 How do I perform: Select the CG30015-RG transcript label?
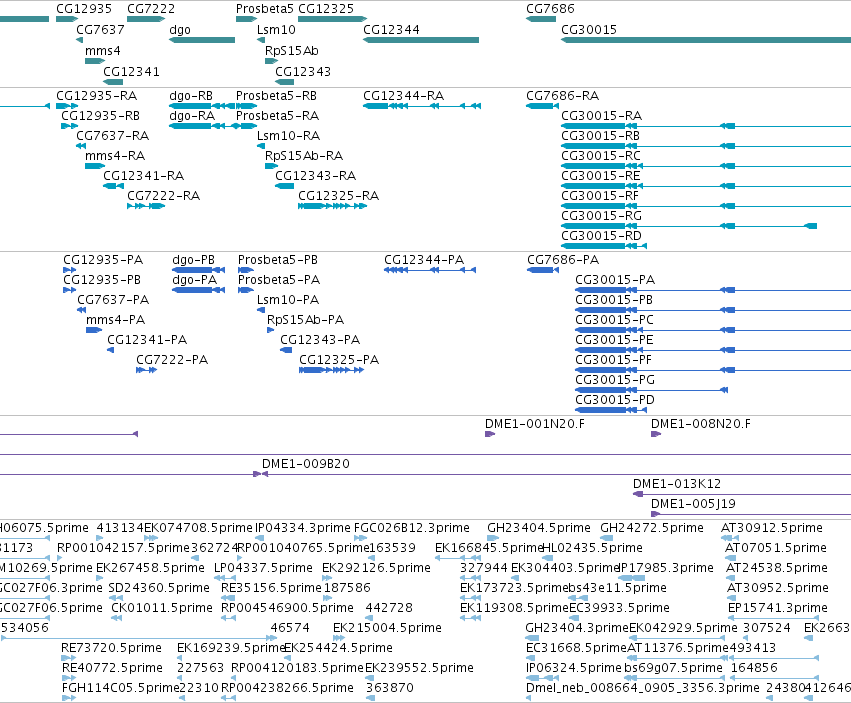coord(601,216)
